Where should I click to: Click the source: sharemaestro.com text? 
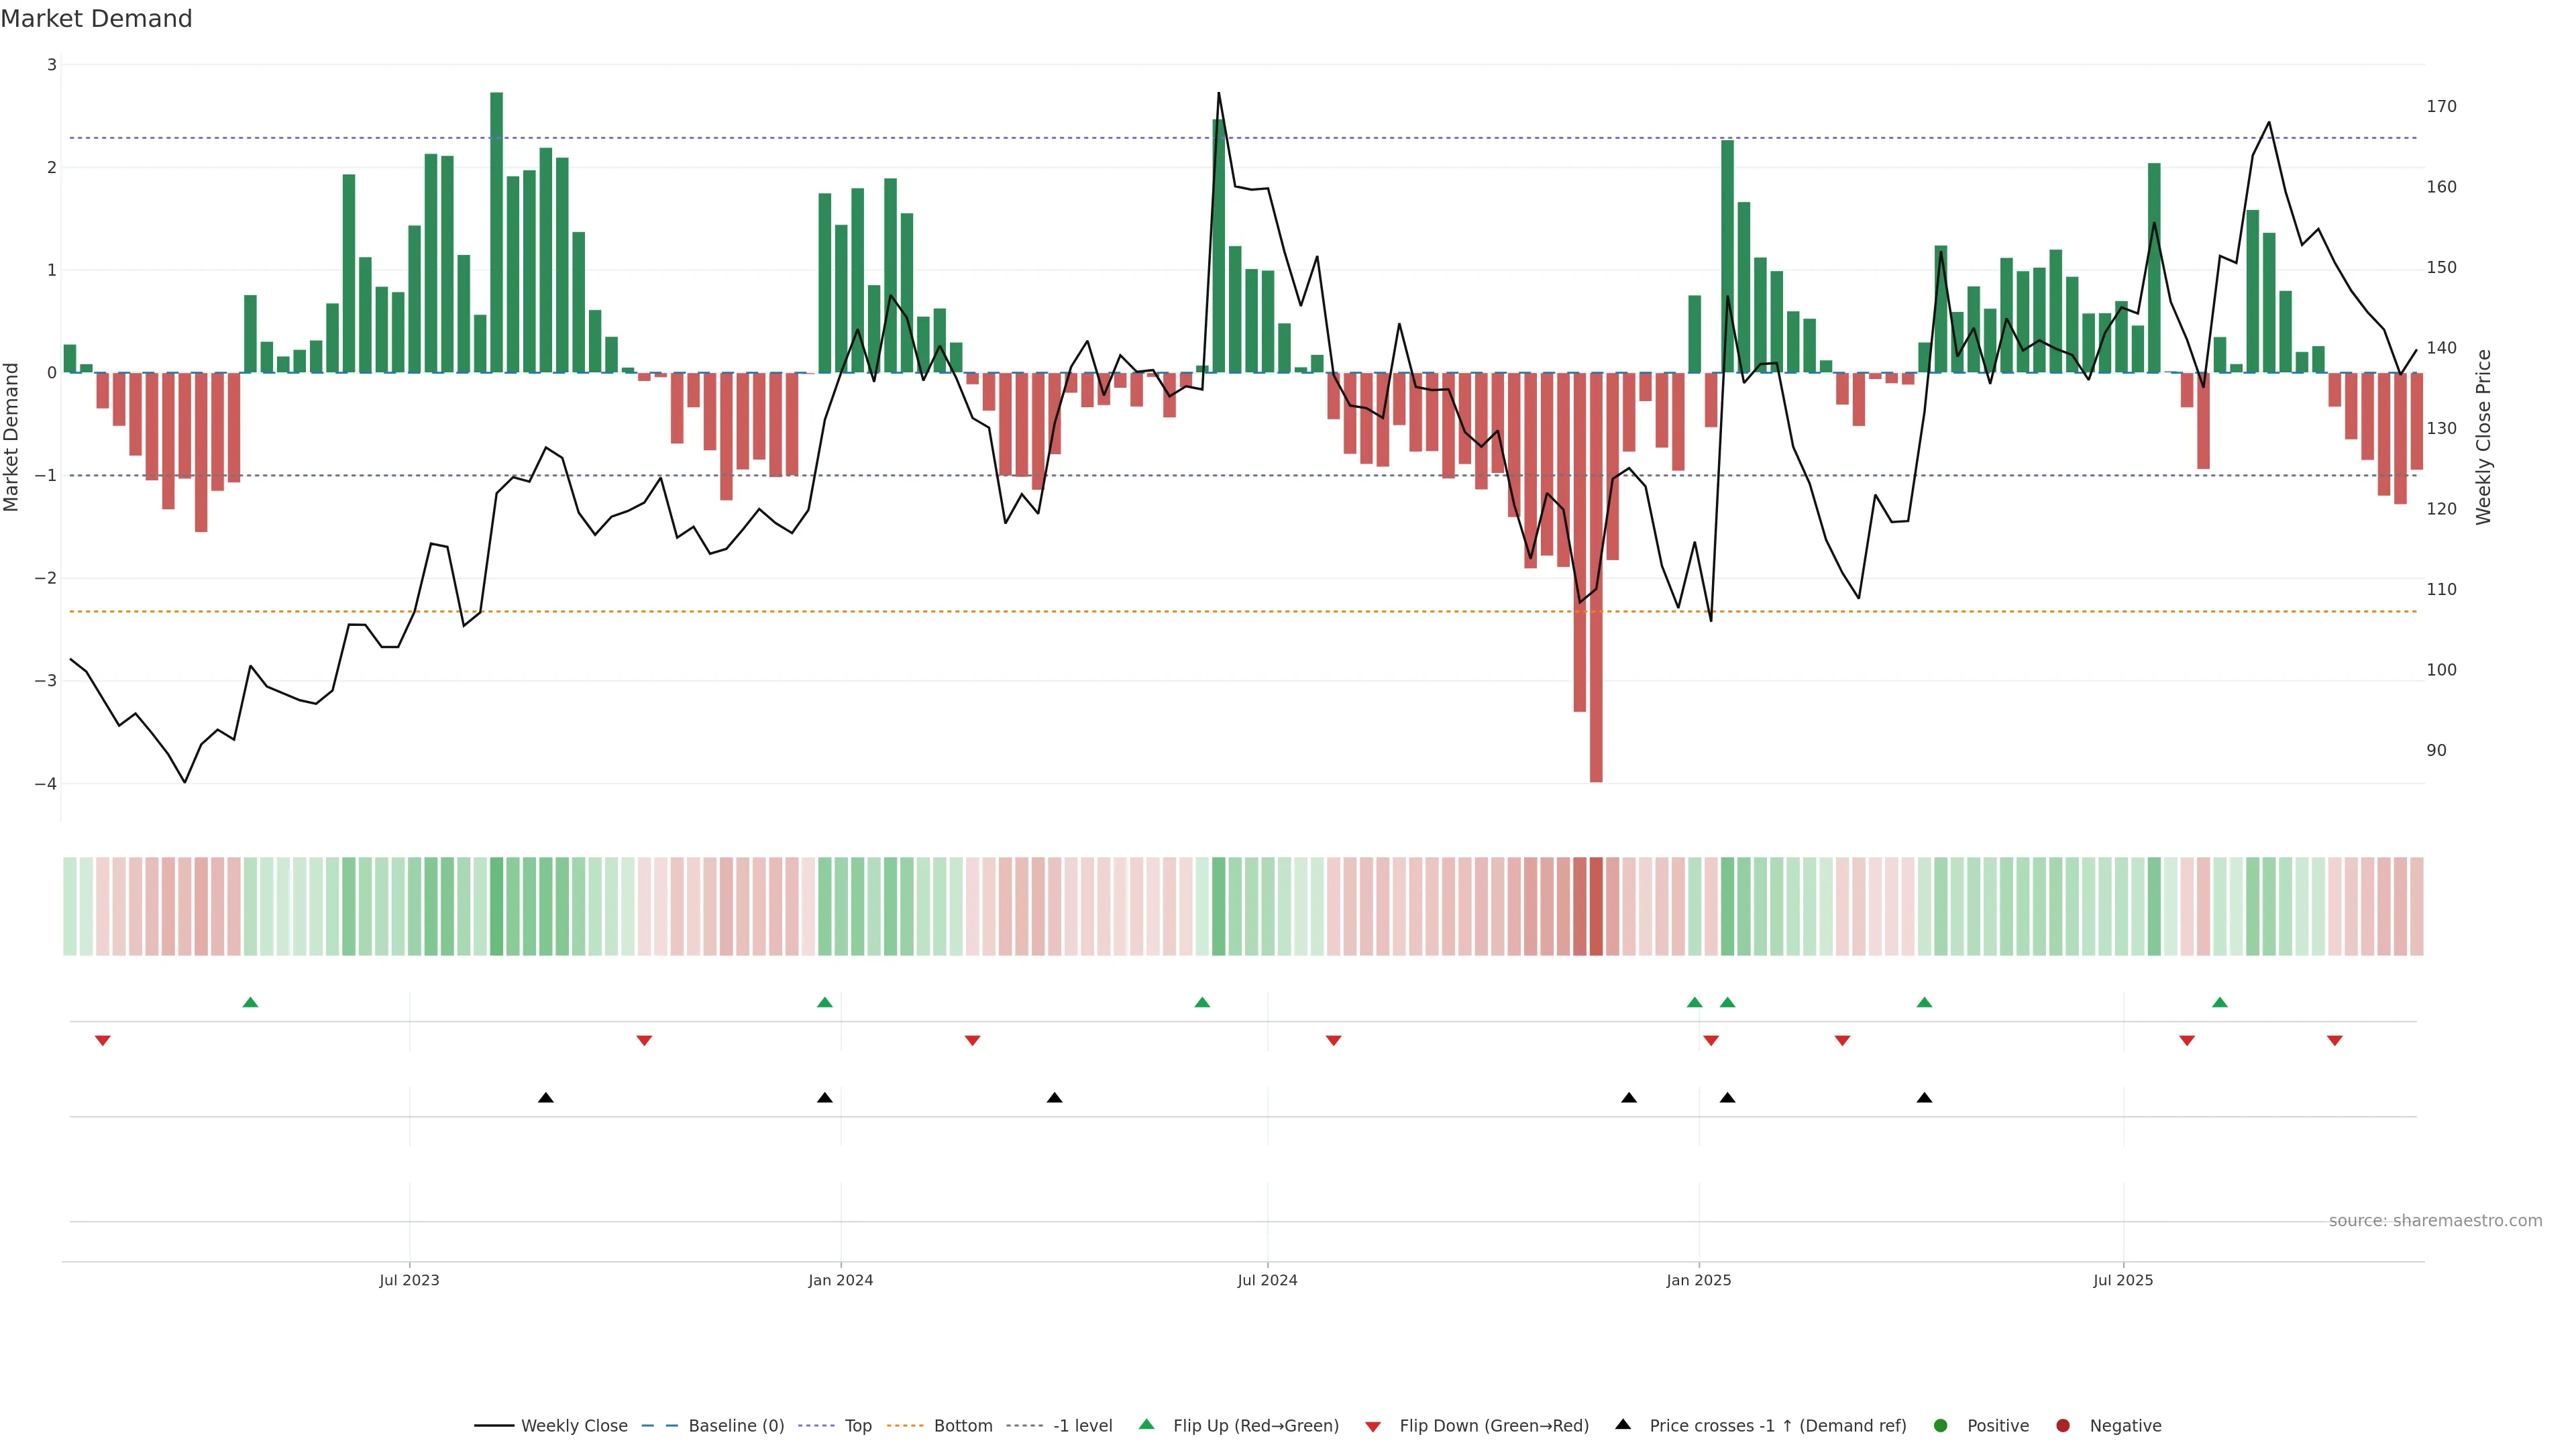coord(2435,1220)
